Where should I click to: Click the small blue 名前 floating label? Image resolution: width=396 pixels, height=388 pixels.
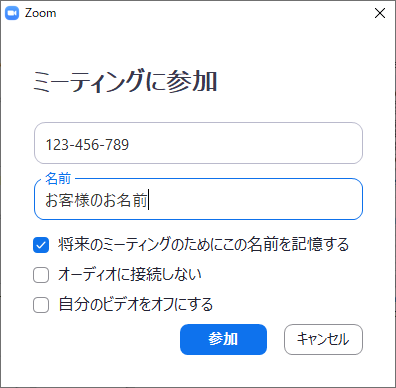[58, 179]
